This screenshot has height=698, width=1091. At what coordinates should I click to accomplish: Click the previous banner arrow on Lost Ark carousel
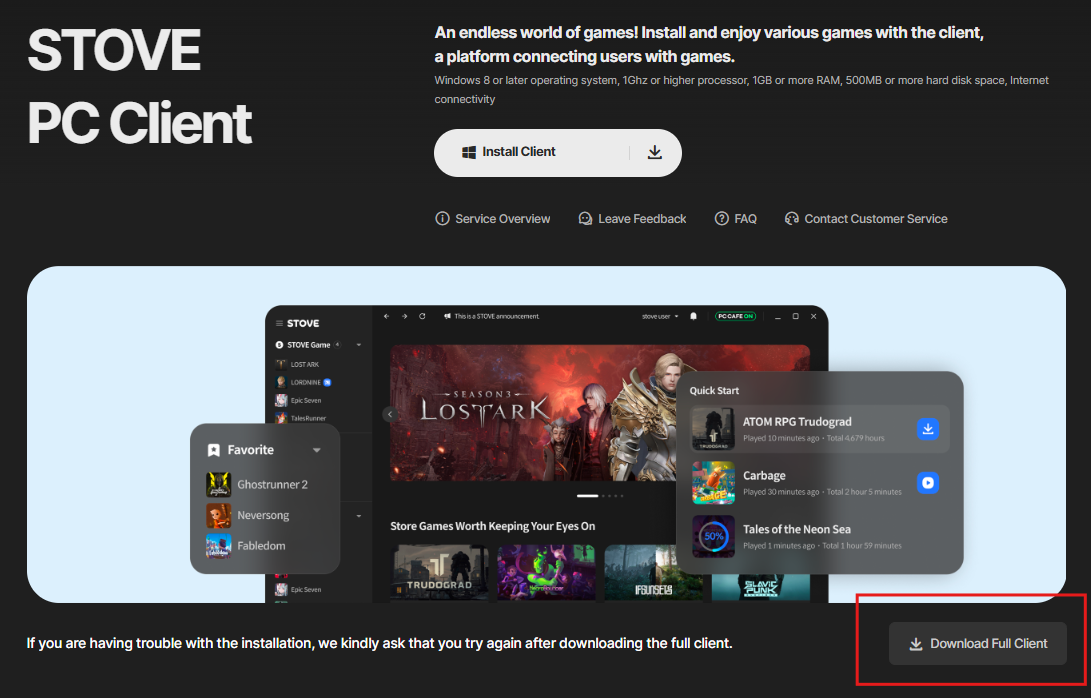[x=389, y=414]
